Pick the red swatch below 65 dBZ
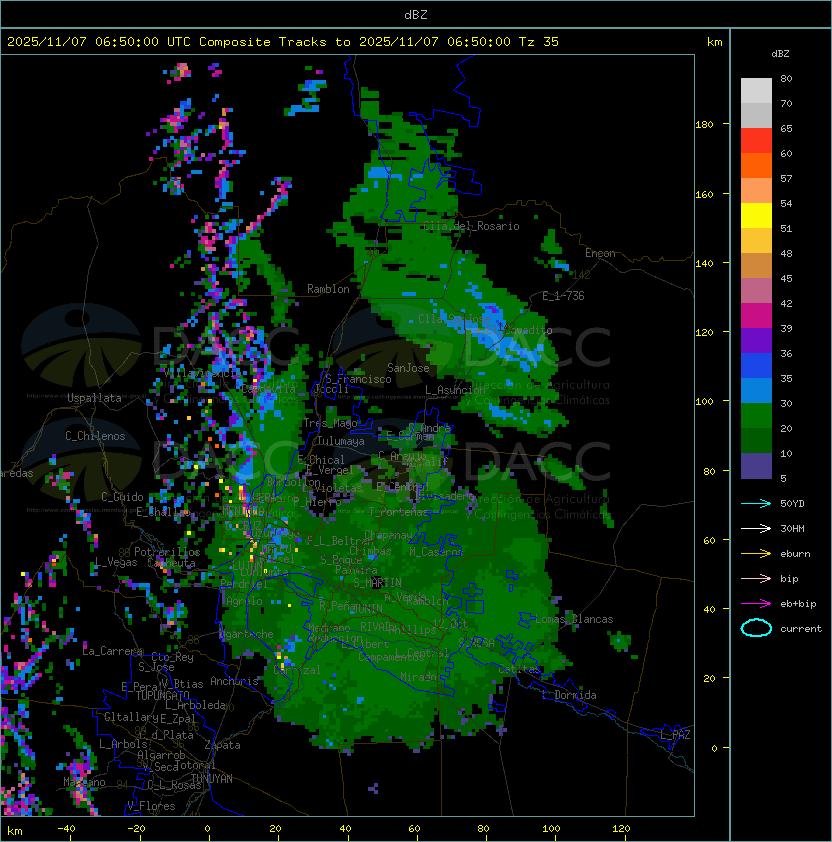832x842 pixels. [756, 141]
